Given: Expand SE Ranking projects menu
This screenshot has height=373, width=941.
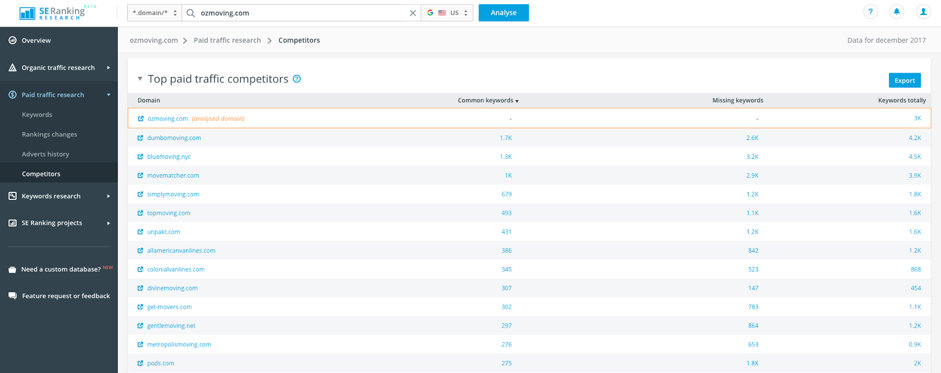Looking at the screenshot, I should coord(109,223).
